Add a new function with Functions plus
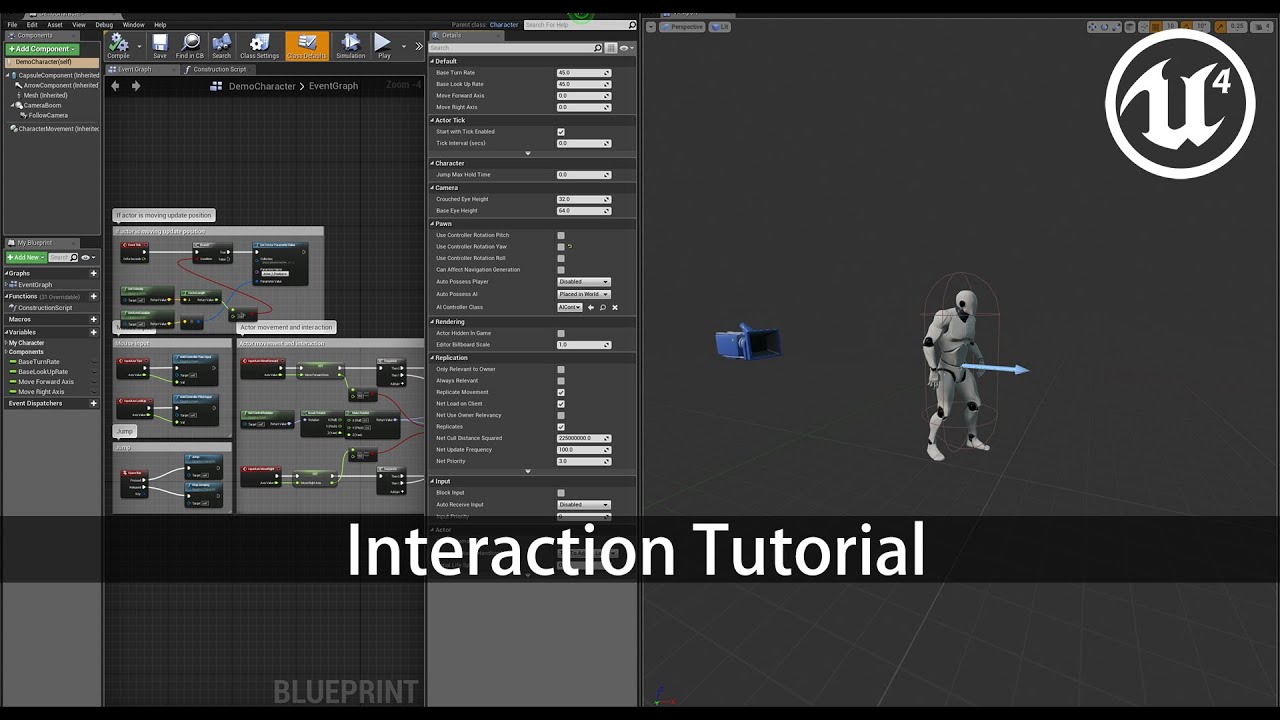Viewport: 1280px width, 720px height. click(94, 296)
